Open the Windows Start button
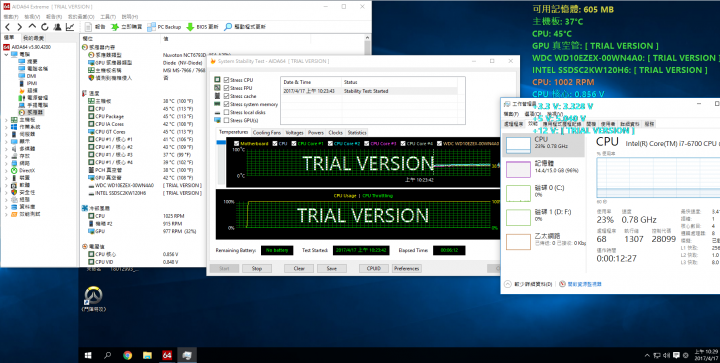Viewport: 720px width, 363px height. point(88,355)
